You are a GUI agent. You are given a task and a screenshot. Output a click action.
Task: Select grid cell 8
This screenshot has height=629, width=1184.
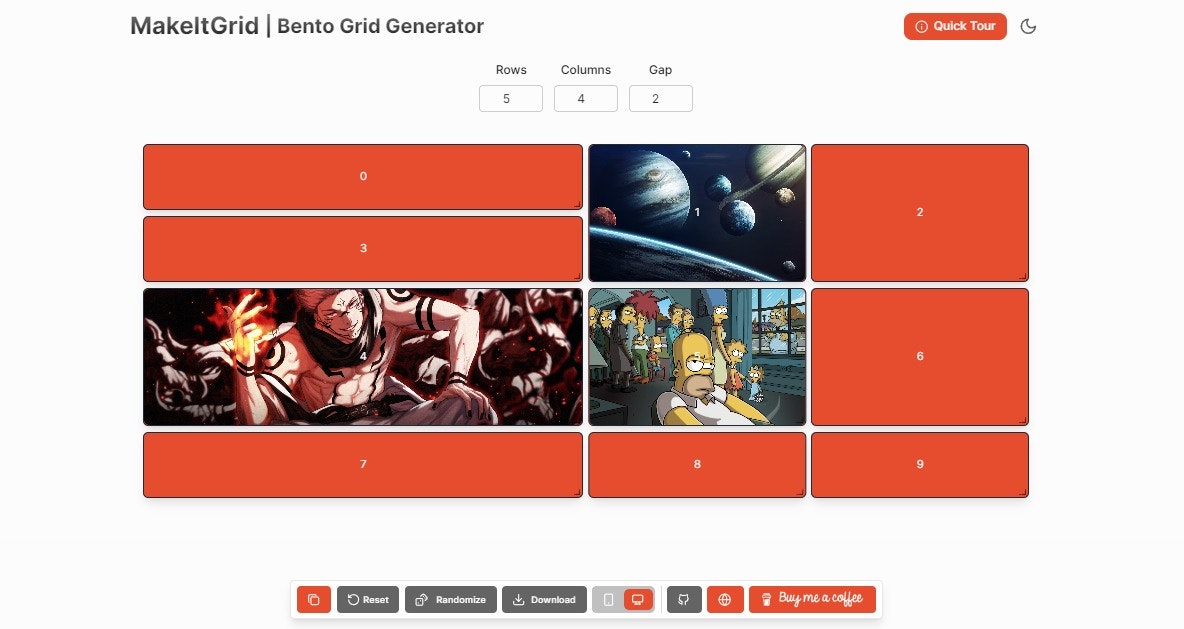[x=697, y=464]
